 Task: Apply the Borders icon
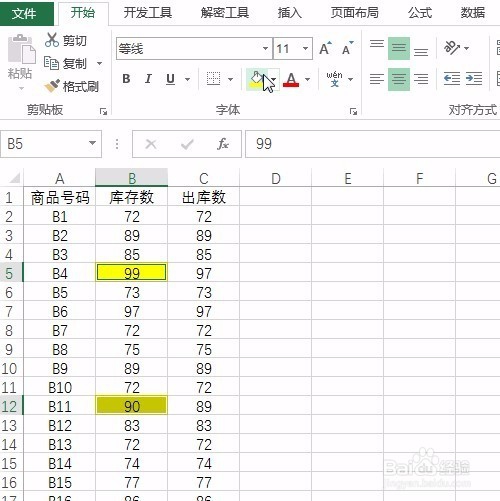click(x=213, y=79)
